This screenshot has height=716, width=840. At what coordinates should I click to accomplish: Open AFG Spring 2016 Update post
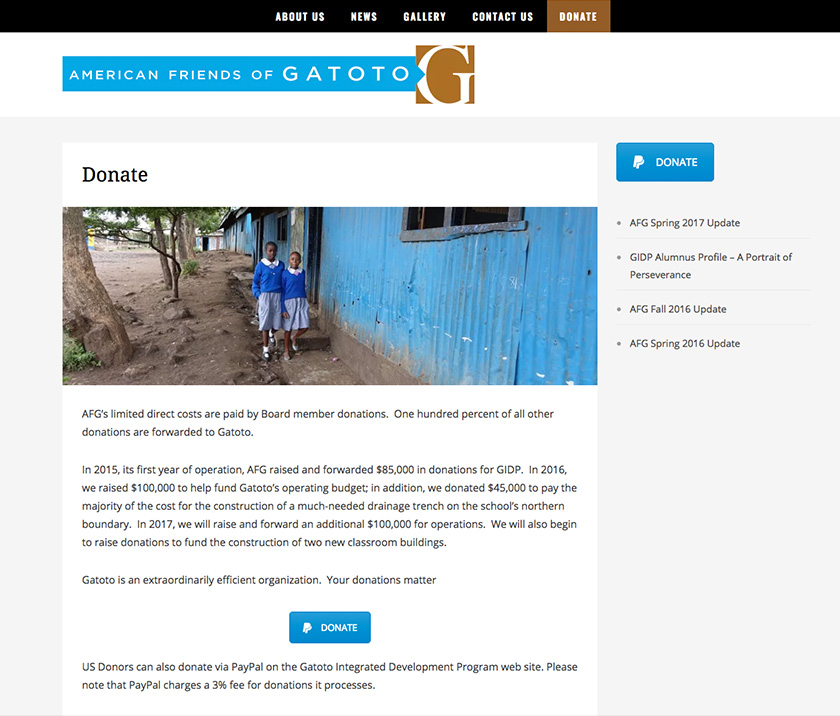pos(685,343)
